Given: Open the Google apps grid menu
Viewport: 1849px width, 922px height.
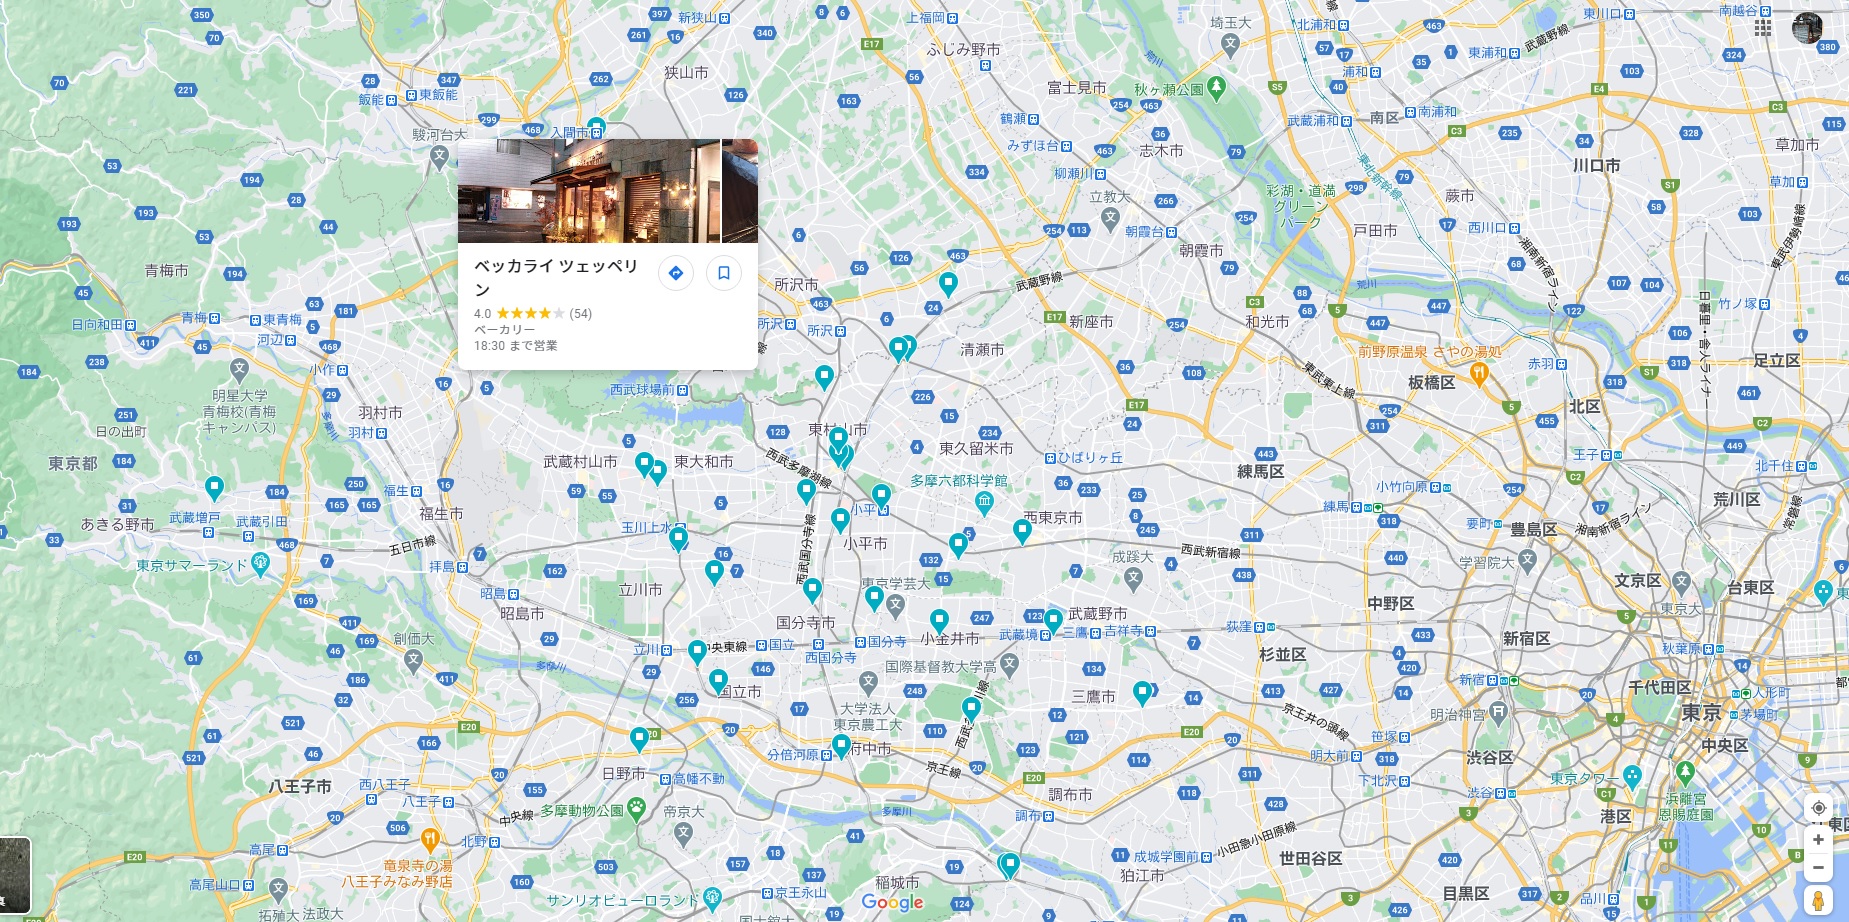Looking at the screenshot, I should (1763, 28).
